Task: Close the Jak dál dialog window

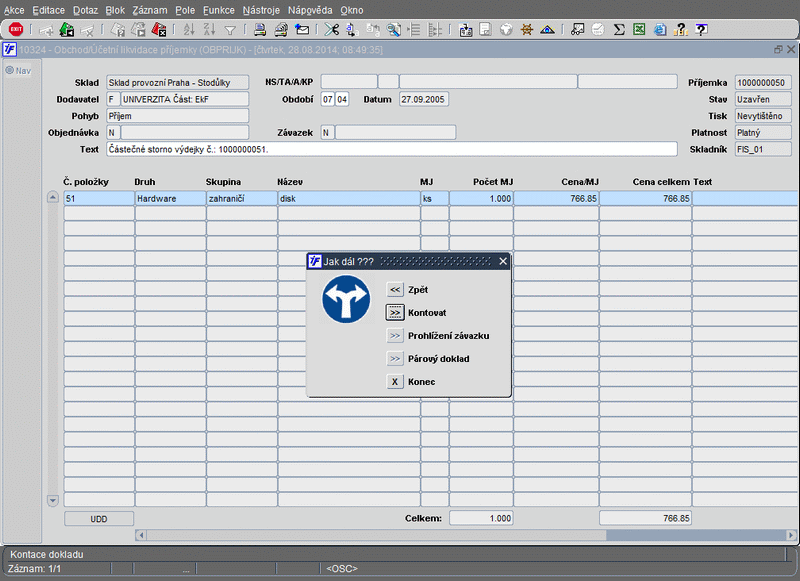Action: [503, 261]
